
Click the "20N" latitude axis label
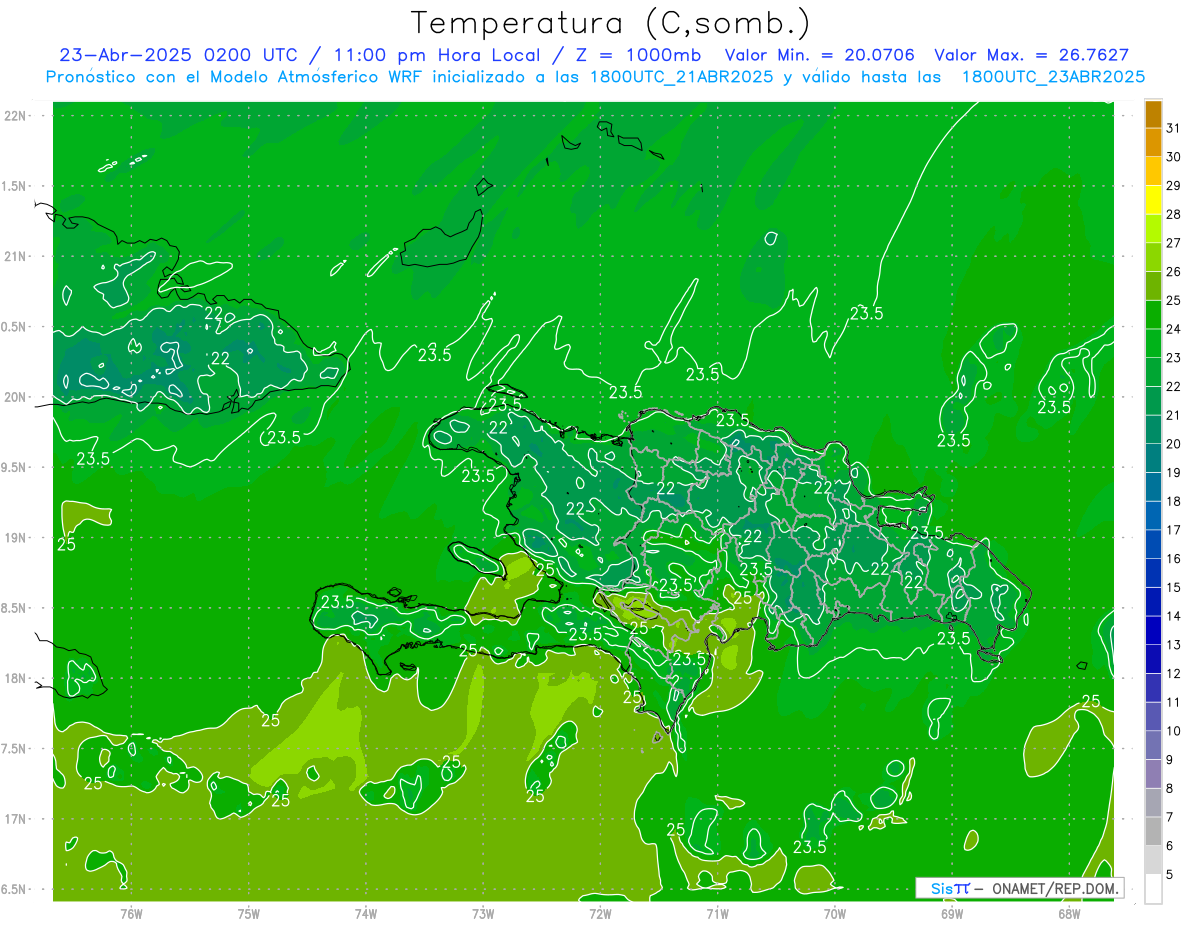pyautogui.click(x=16, y=397)
